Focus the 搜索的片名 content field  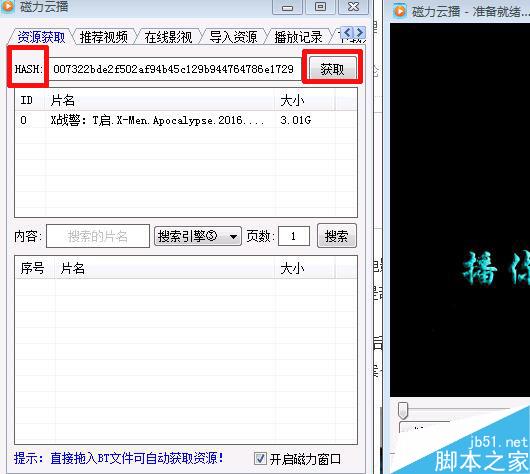click(98, 236)
